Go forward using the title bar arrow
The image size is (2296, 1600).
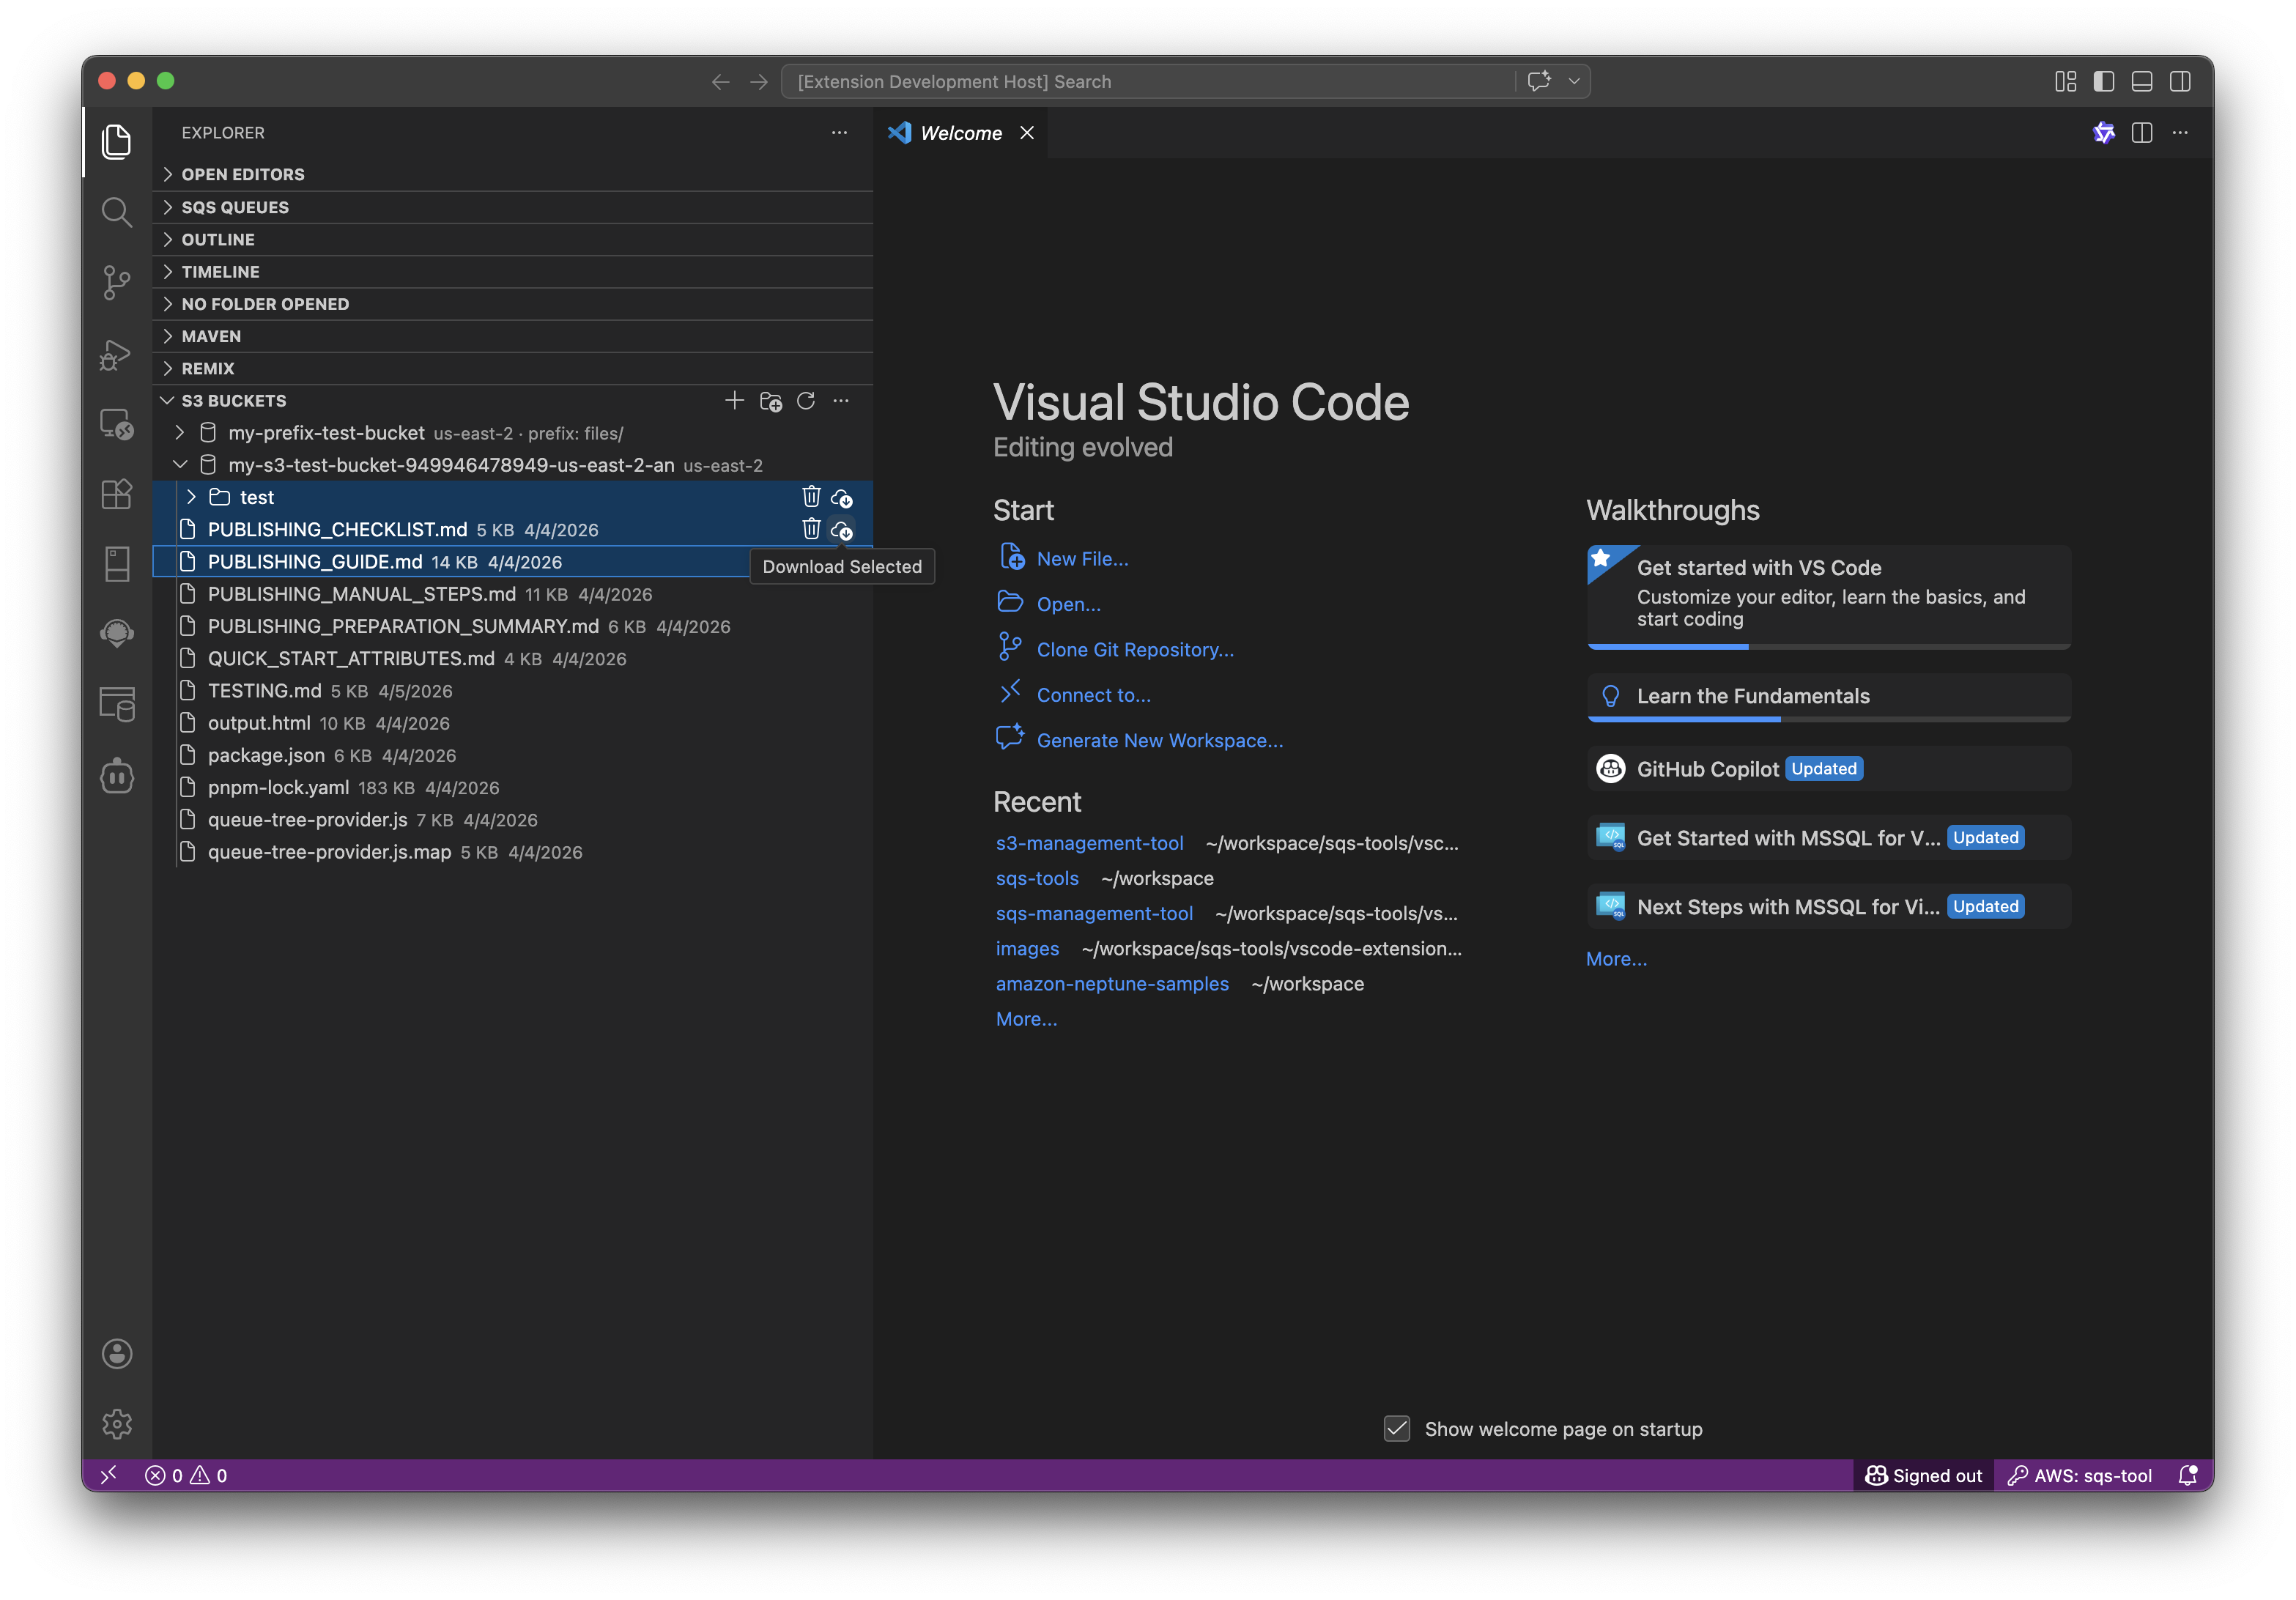pyautogui.click(x=759, y=82)
